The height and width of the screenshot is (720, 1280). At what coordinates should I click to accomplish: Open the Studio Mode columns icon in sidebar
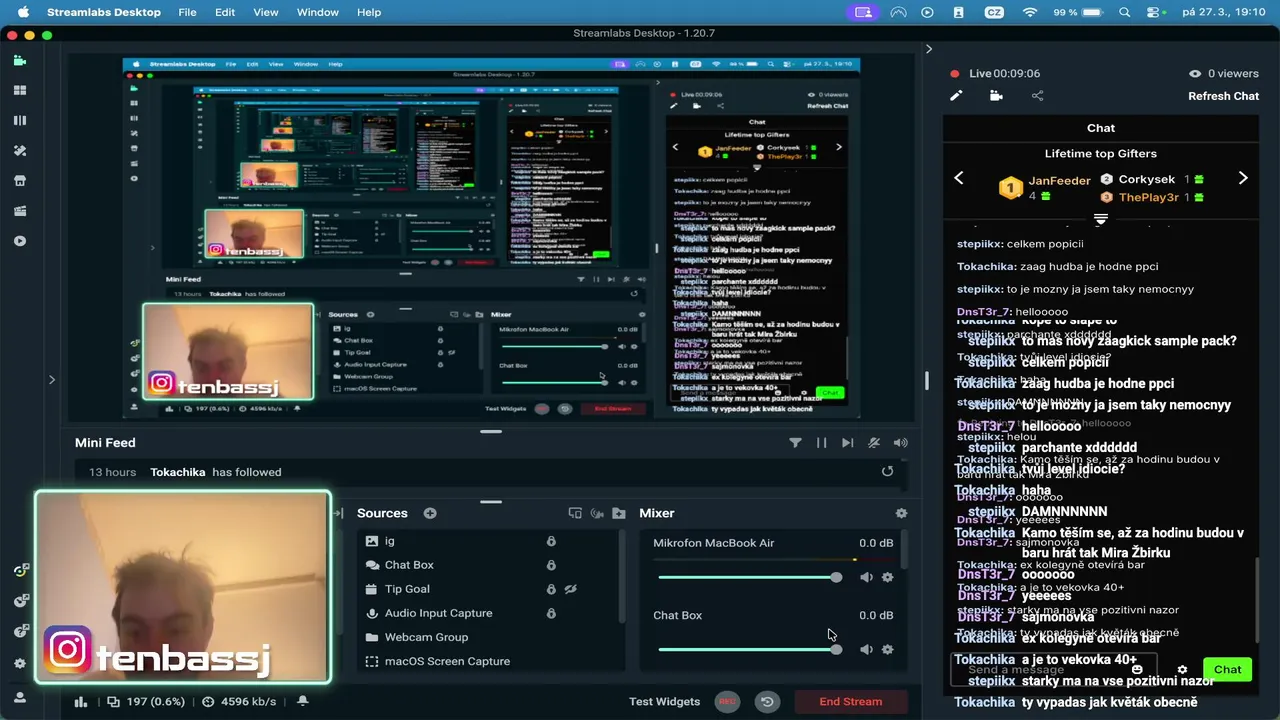click(20, 120)
